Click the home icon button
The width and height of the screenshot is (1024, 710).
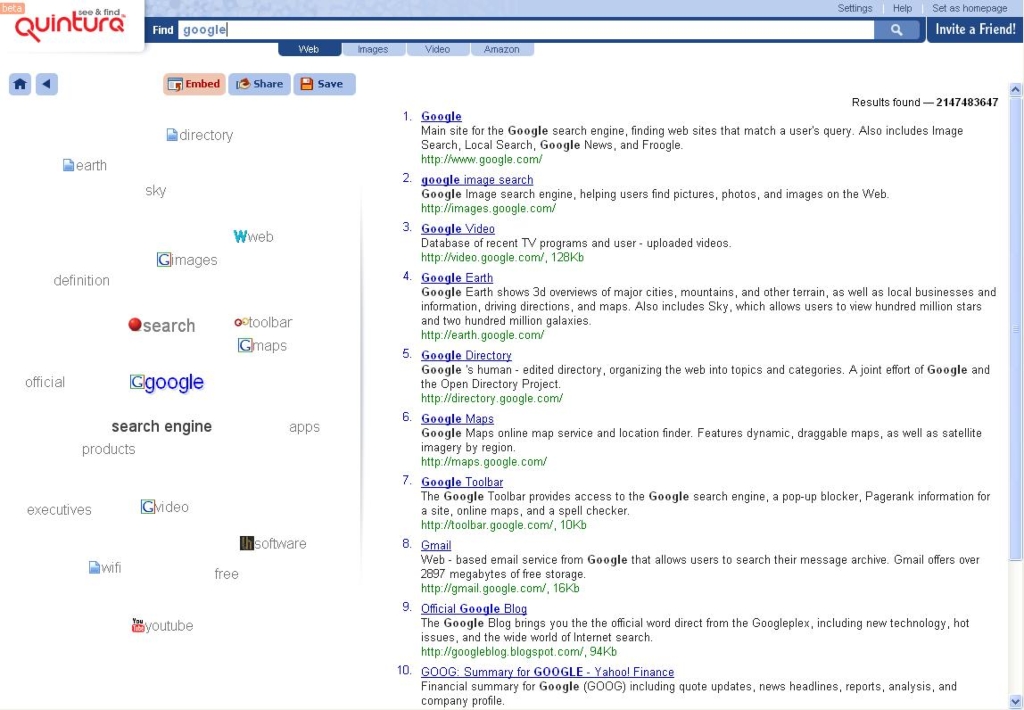(x=20, y=84)
